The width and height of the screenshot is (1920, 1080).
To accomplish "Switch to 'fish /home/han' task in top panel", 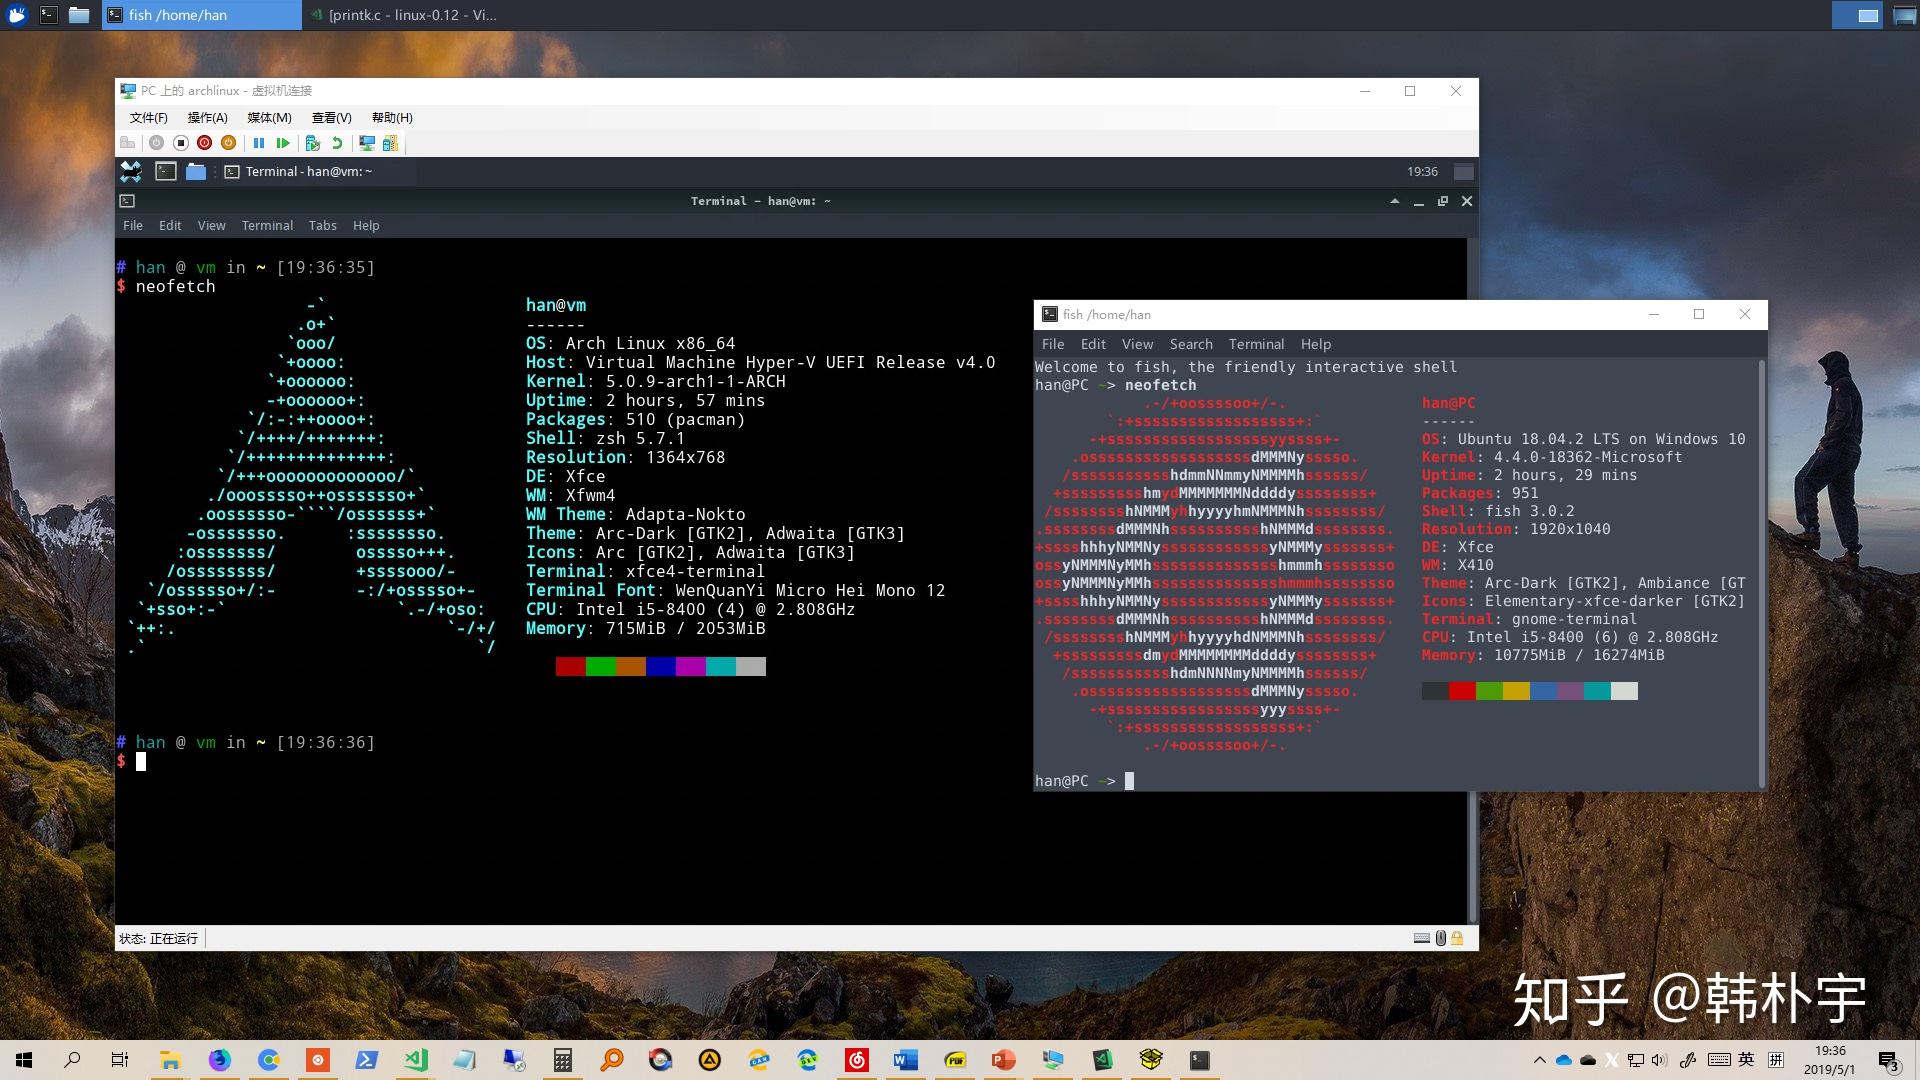I will point(201,15).
